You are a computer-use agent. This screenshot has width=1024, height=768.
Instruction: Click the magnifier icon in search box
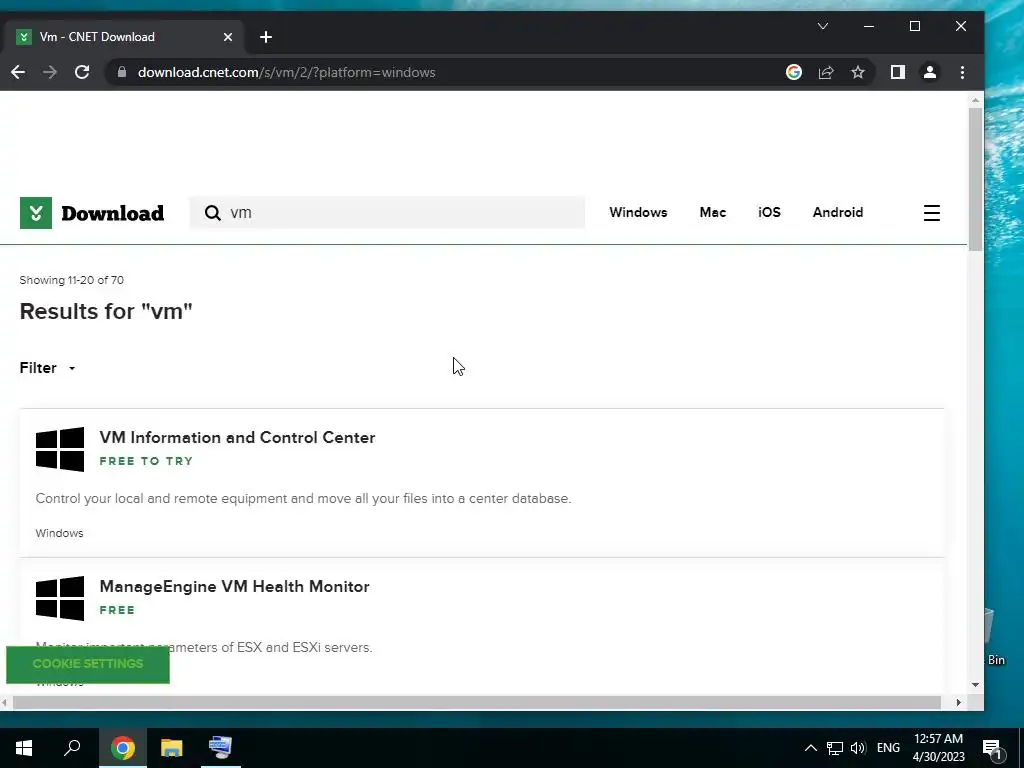(212, 213)
